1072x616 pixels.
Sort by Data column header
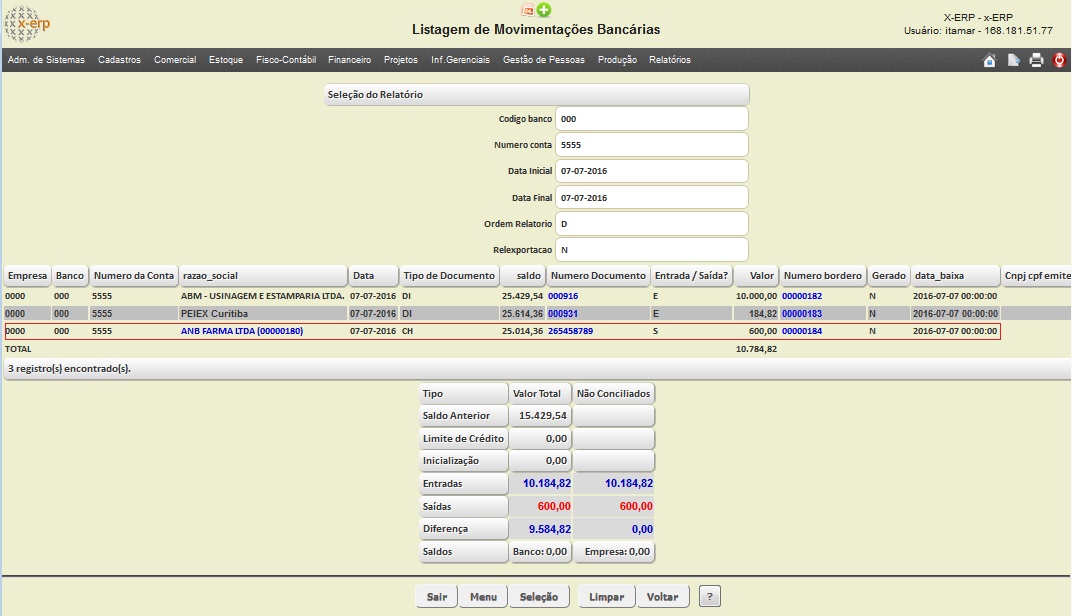[373, 276]
